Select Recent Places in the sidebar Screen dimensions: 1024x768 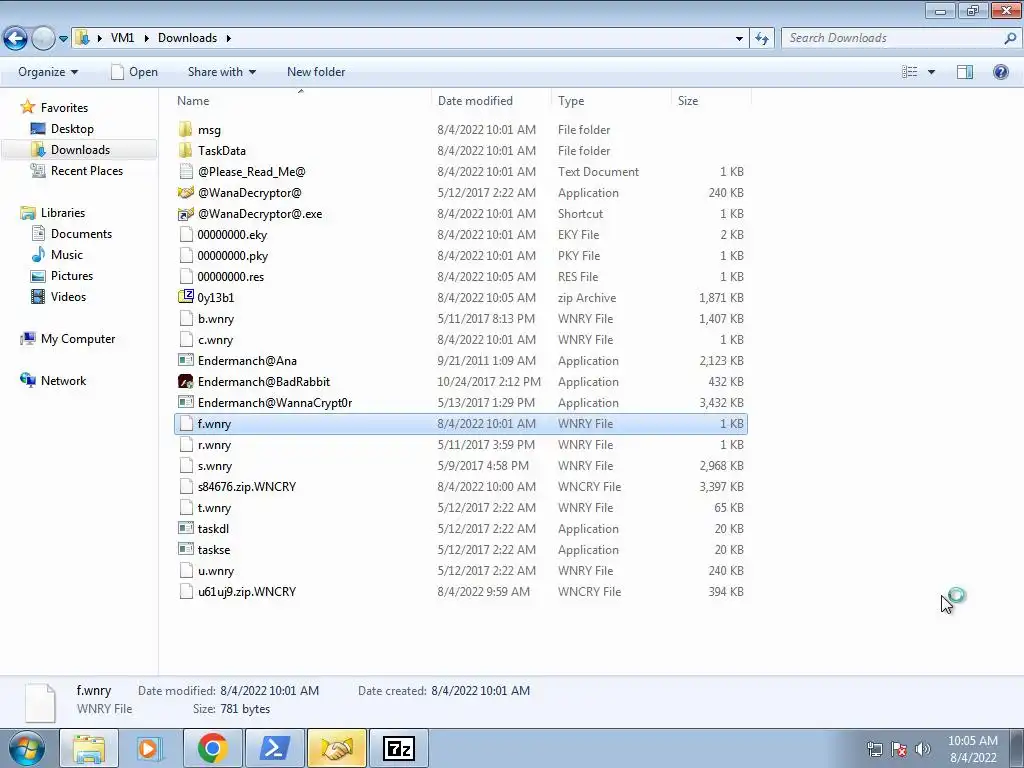coord(87,170)
